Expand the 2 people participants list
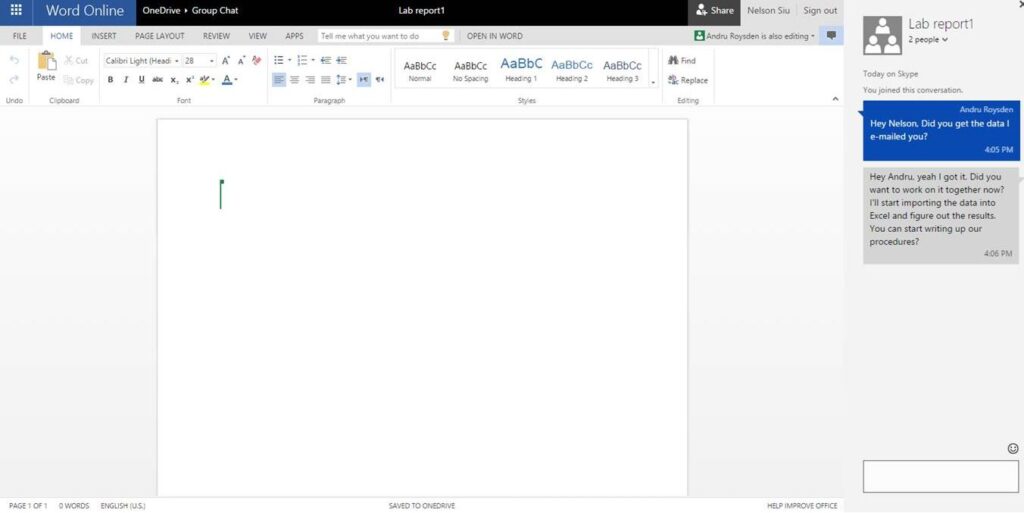Viewport: 1024px width, 513px height. pos(928,40)
